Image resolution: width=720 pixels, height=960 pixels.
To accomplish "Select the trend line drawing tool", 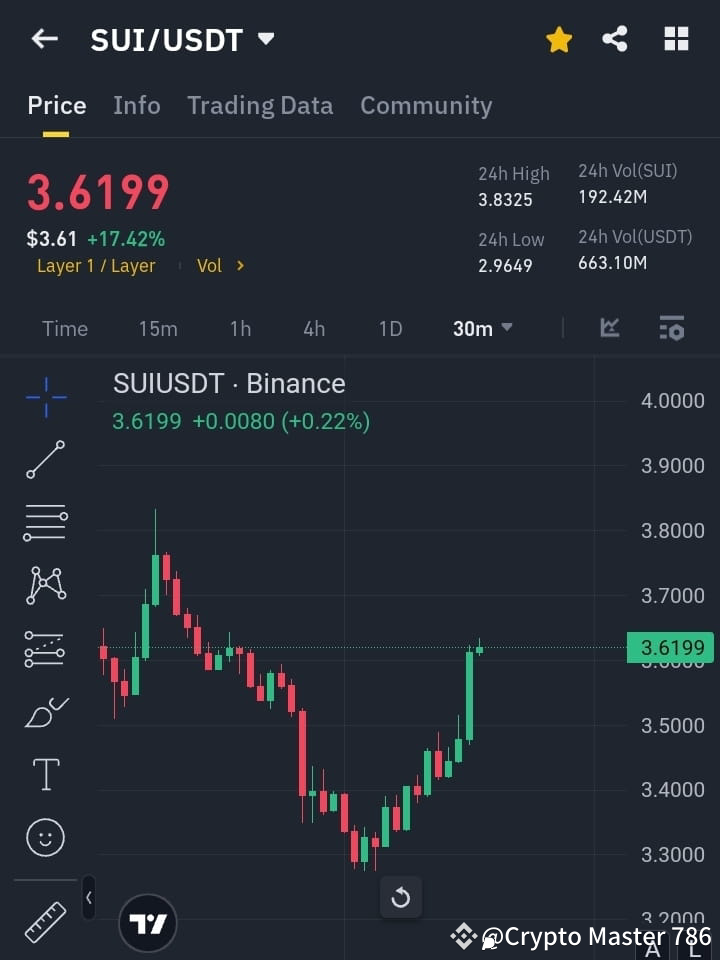I will coord(46,459).
